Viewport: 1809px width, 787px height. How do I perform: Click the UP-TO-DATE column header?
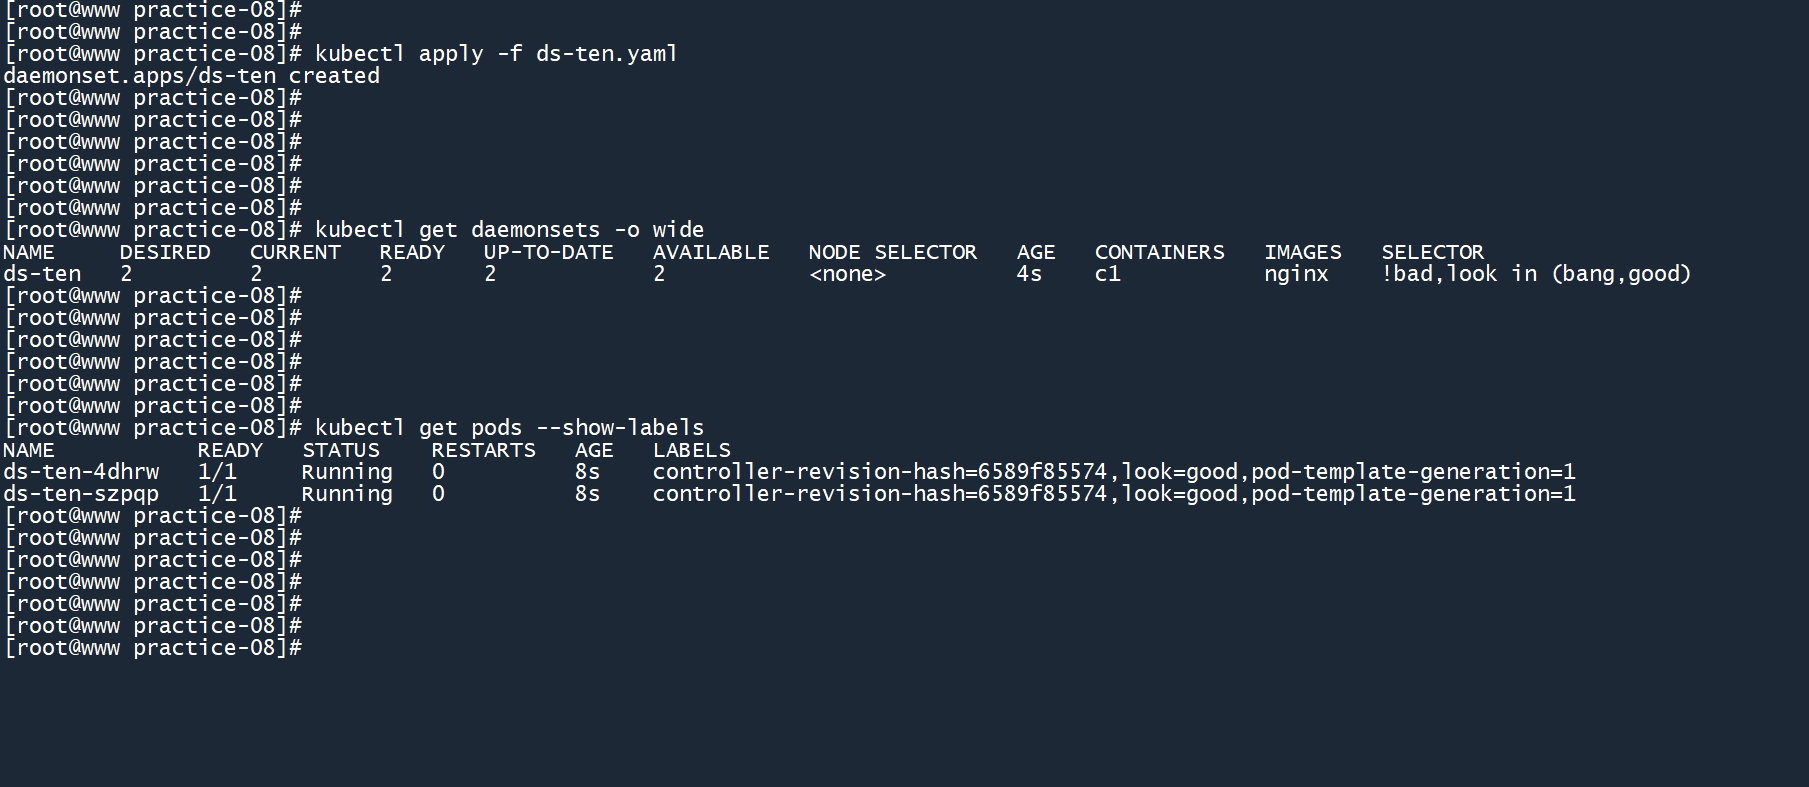click(x=548, y=252)
